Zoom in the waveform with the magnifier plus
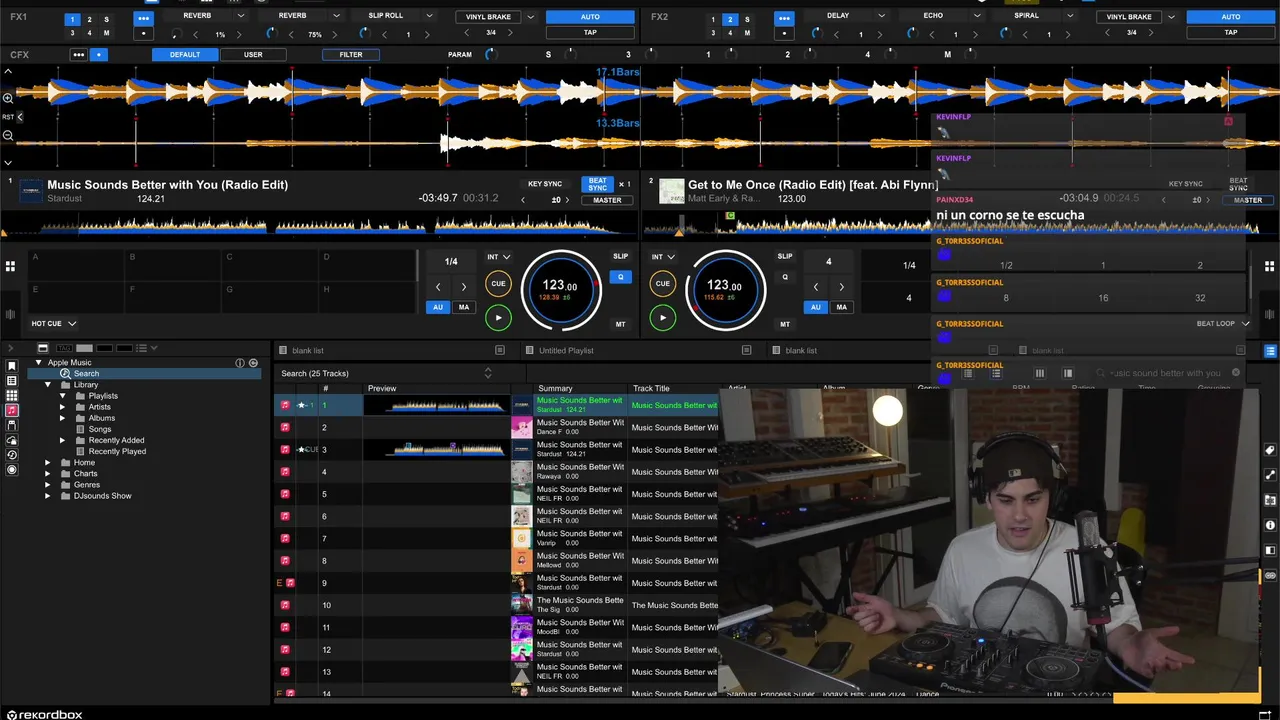 8,97
